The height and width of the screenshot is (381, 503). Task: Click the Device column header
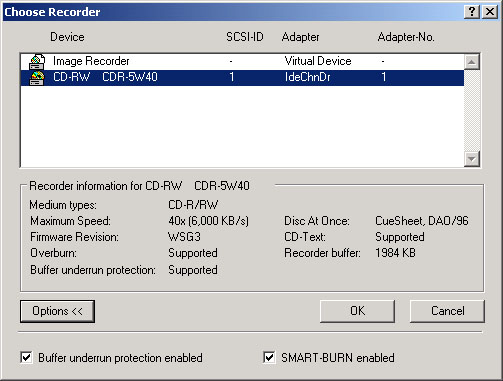tap(67, 37)
